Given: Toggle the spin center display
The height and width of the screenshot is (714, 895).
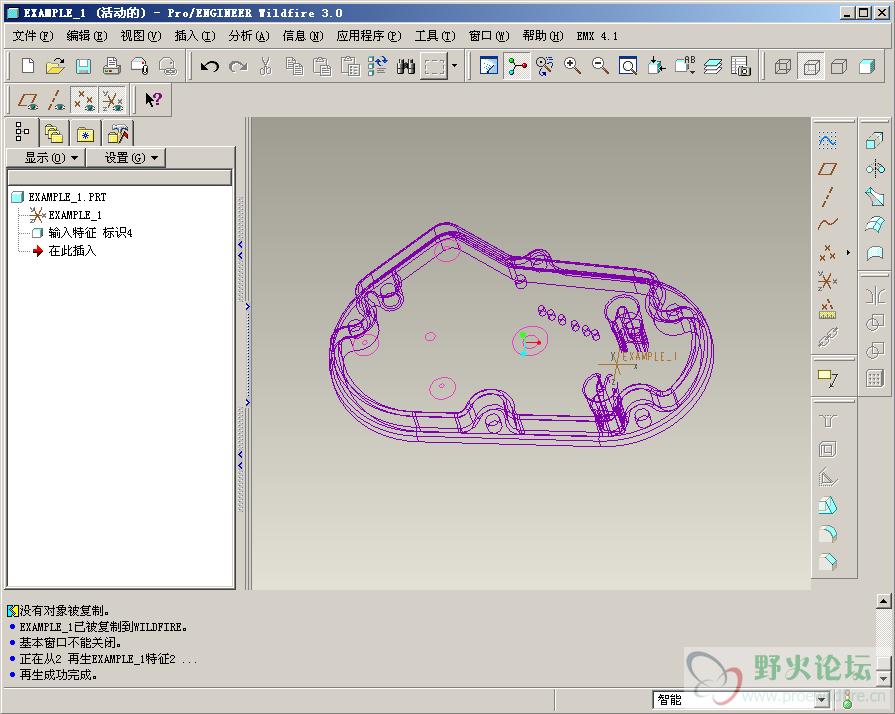Looking at the screenshot, I should coord(517,67).
